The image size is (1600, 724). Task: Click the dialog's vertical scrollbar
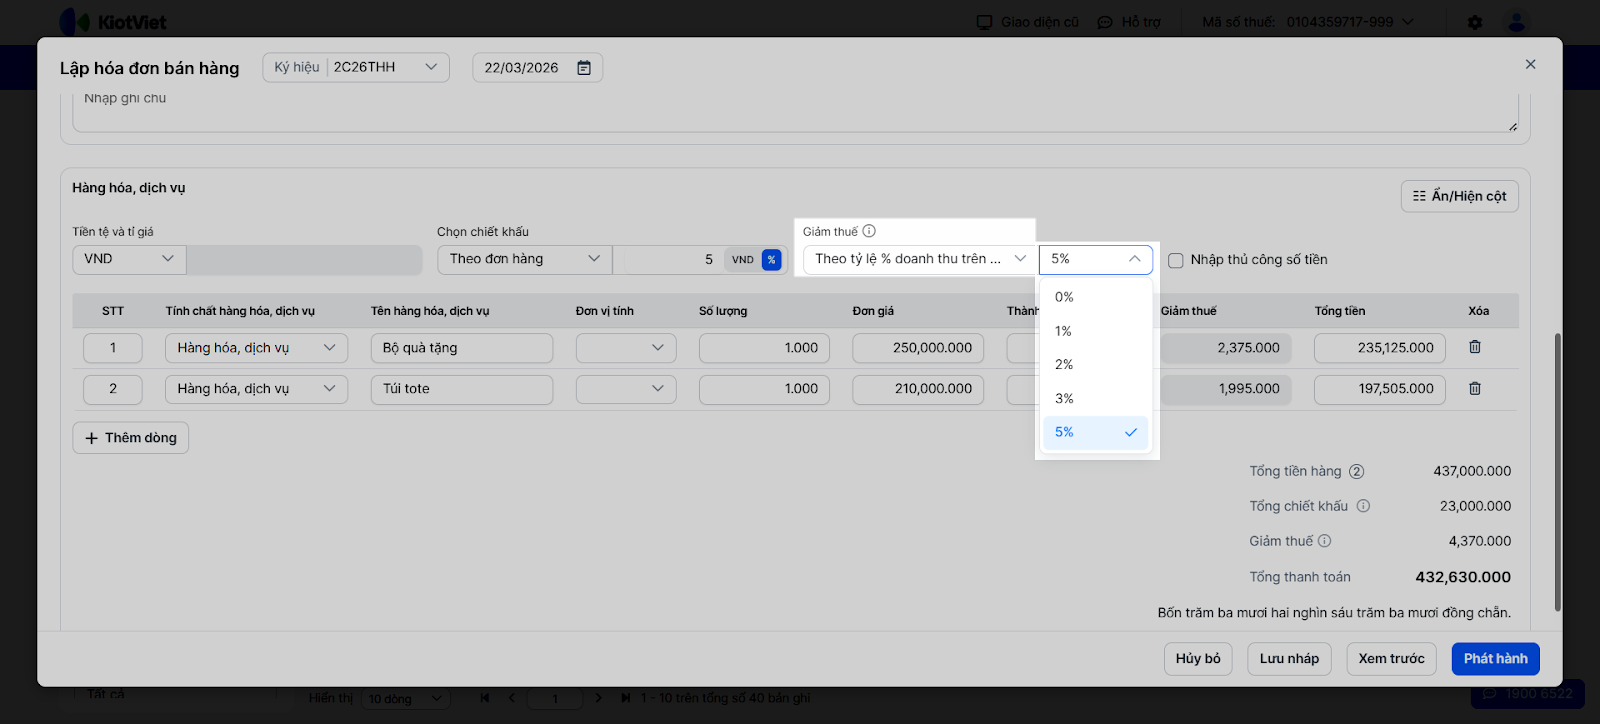click(1557, 470)
